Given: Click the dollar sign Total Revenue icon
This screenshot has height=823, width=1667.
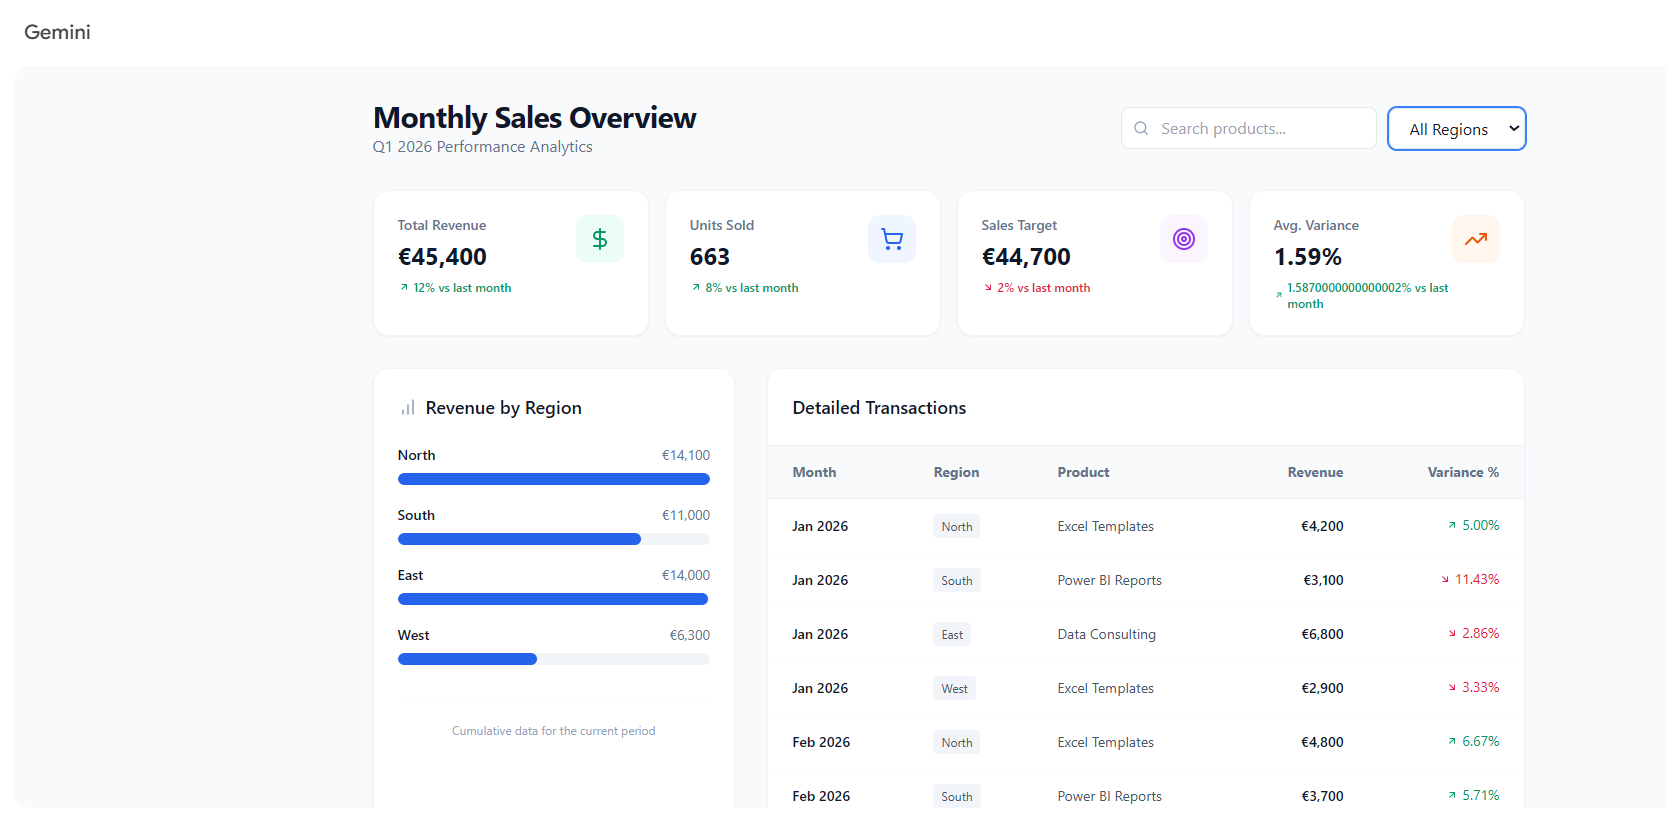Looking at the screenshot, I should [600, 239].
